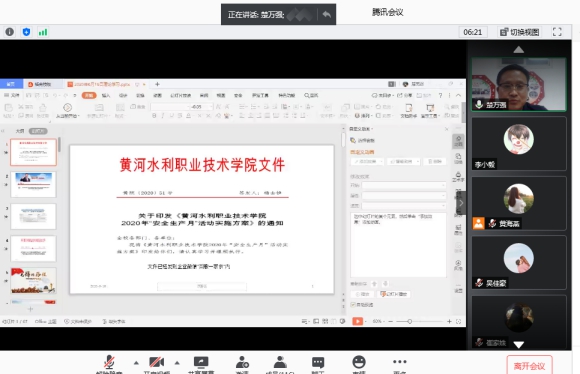The image size is (580, 374).
Task: Click the 离开会议 leave meeting button
Action: click(x=529, y=366)
